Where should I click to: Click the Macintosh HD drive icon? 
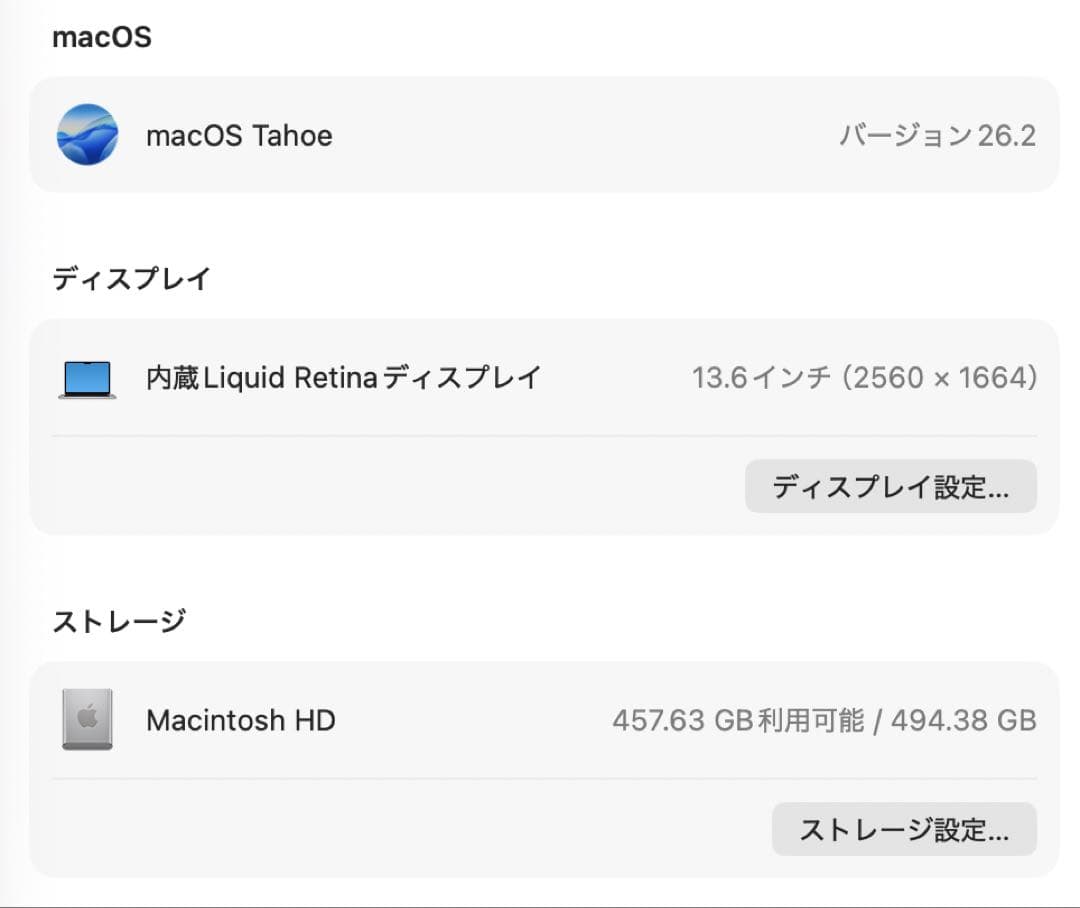tap(87, 720)
